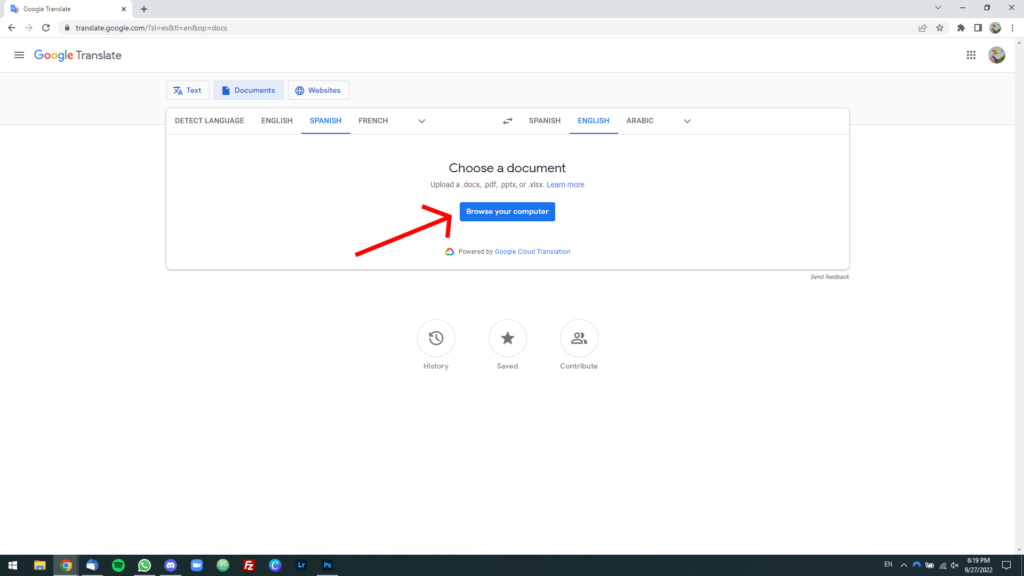Open Saved translations

tap(507, 345)
